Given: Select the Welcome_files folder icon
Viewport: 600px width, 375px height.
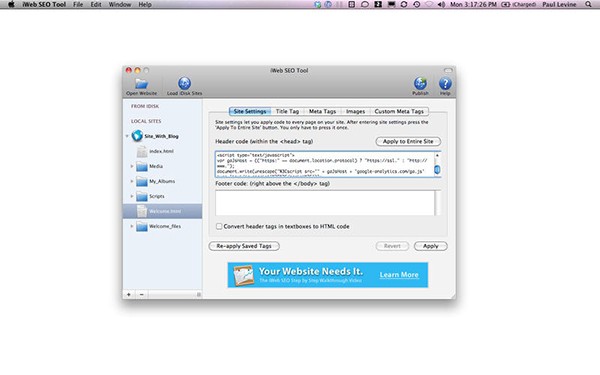Looking at the screenshot, I should coord(142,227).
